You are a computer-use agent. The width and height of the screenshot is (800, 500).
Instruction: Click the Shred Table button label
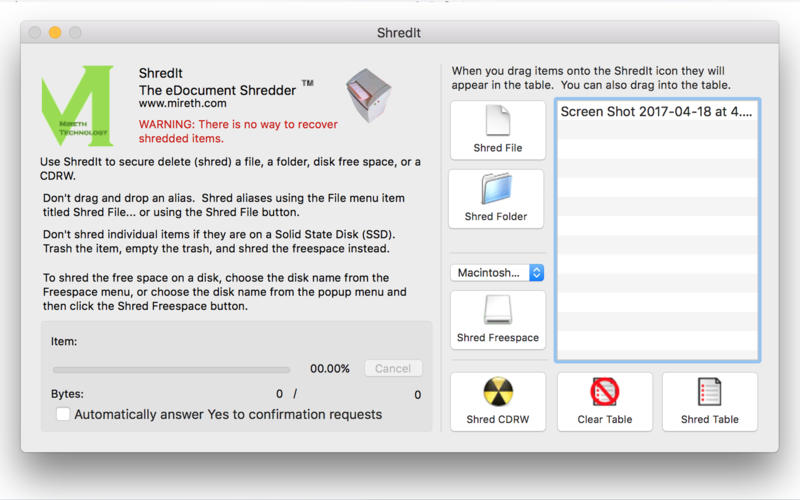[x=710, y=419]
